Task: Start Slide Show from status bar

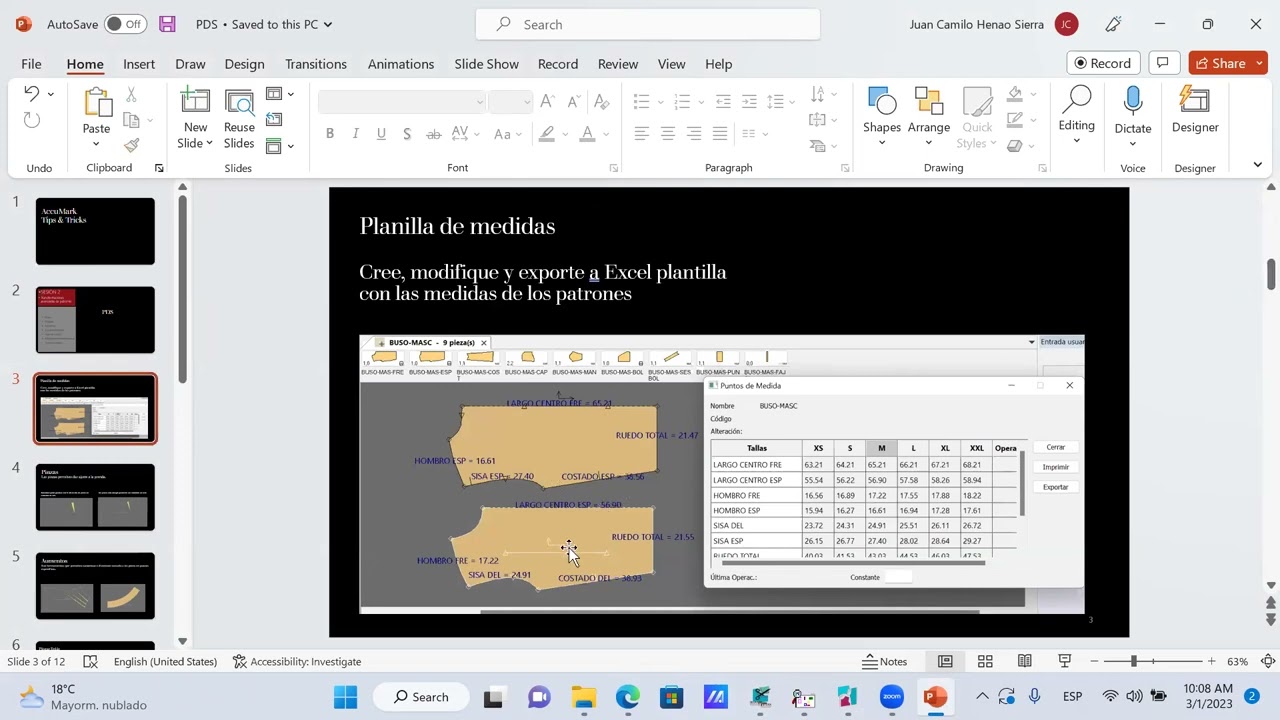Action: pyautogui.click(x=1065, y=661)
